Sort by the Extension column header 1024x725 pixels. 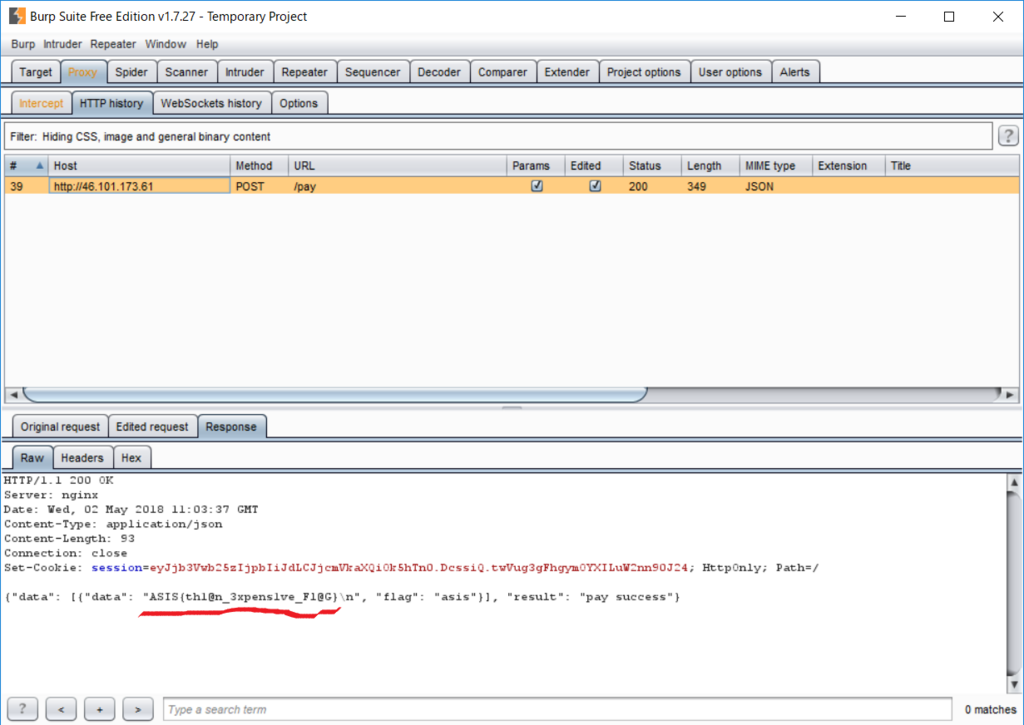(x=848, y=166)
